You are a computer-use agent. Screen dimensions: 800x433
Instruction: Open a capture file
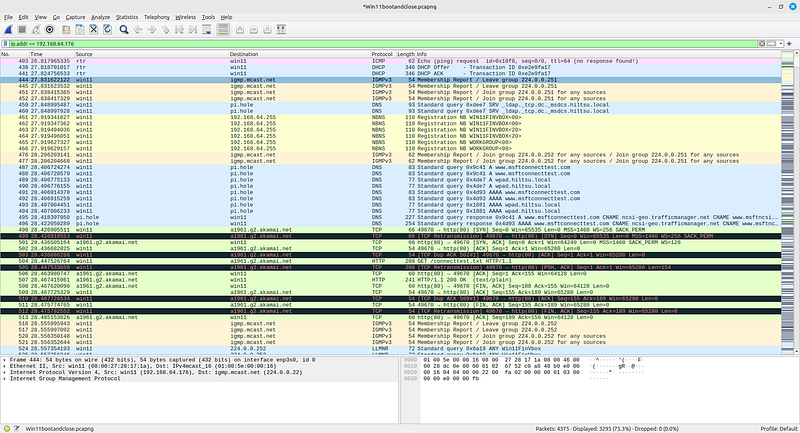point(66,30)
